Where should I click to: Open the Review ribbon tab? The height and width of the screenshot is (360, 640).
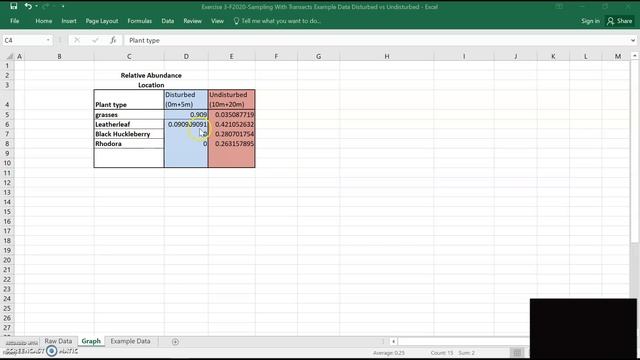coord(192,21)
